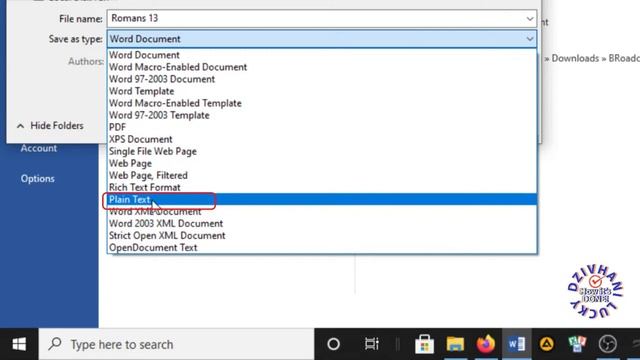The height and width of the screenshot is (360, 640).
Task: Open the OBS Studio taskbar icon
Action: click(607, 344)
